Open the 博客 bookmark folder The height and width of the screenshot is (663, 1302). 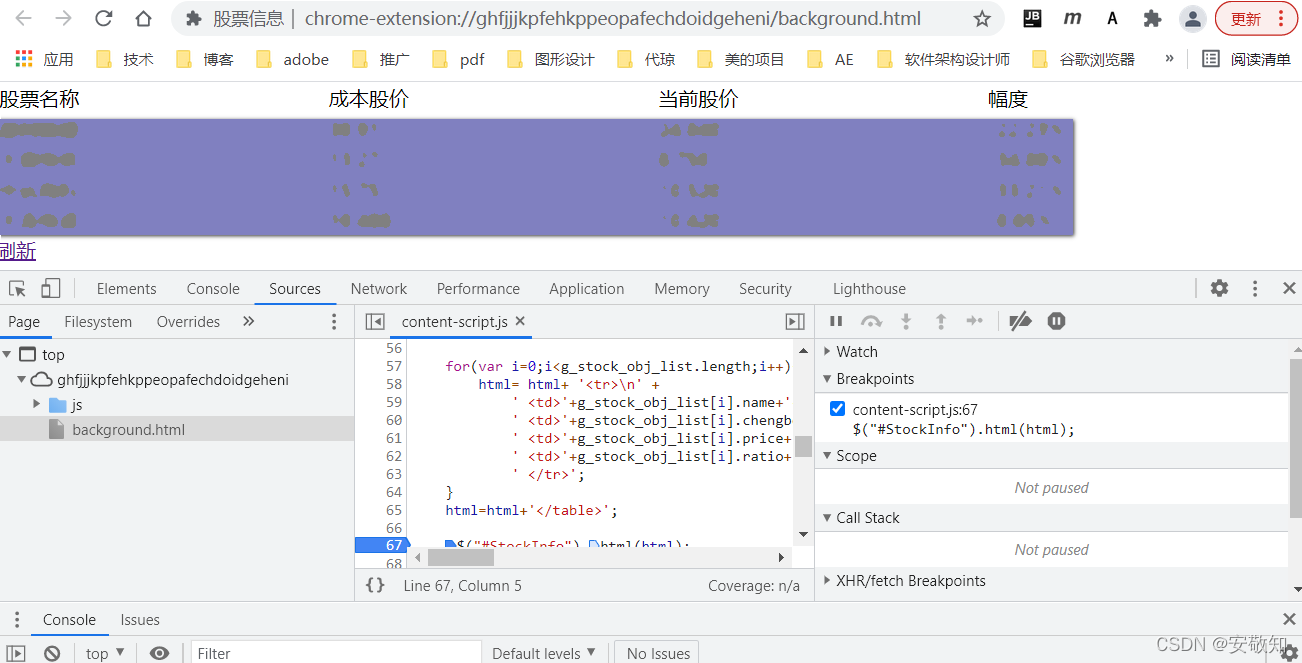click(205, 59)
